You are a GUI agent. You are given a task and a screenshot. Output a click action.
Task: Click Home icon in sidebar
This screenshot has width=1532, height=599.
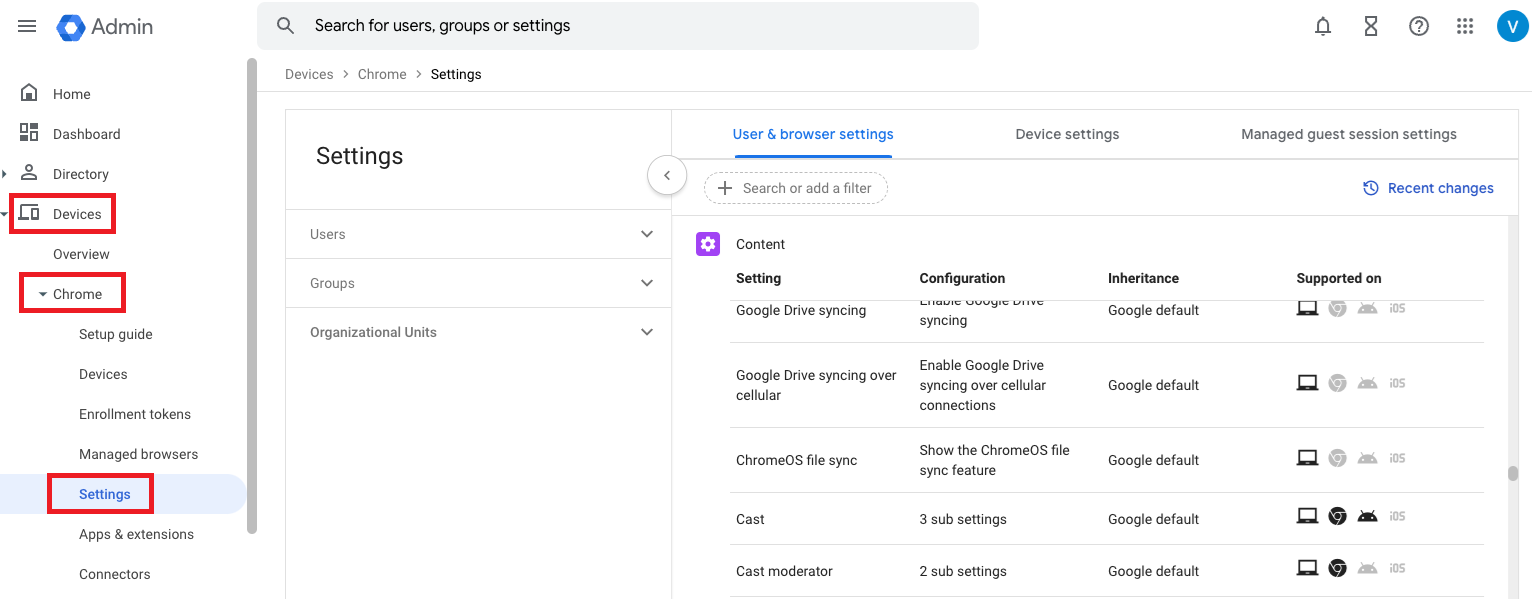[x=29, y=93]
